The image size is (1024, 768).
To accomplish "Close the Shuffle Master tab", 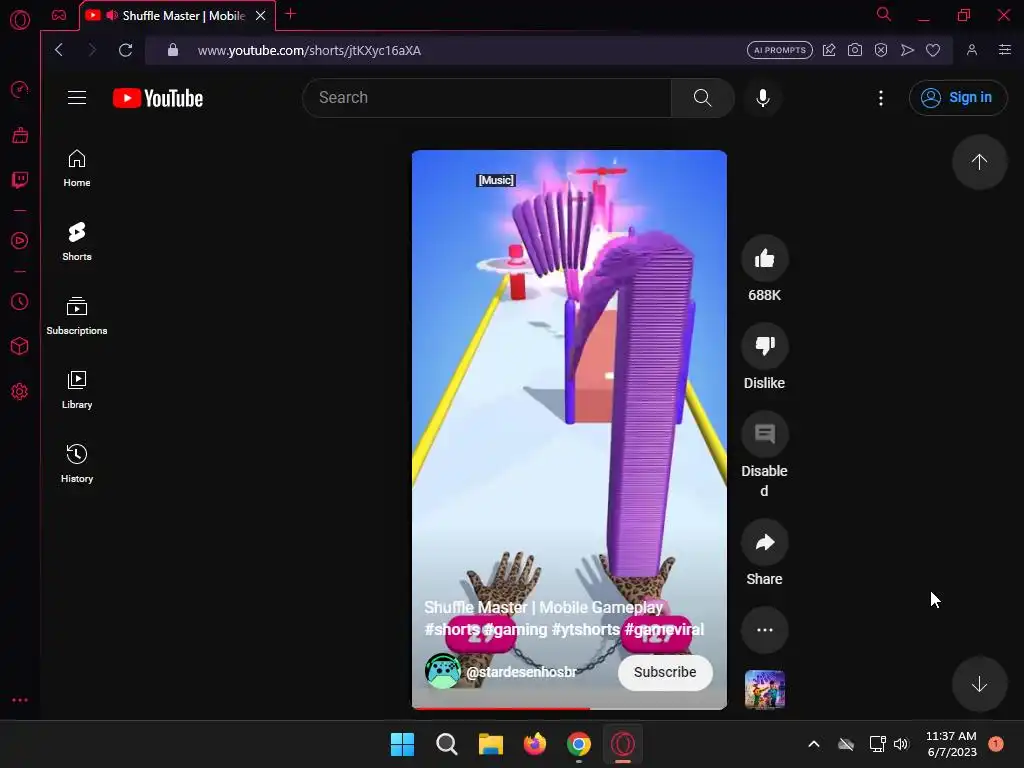I will pyautogui.click(x=261, y=16).
